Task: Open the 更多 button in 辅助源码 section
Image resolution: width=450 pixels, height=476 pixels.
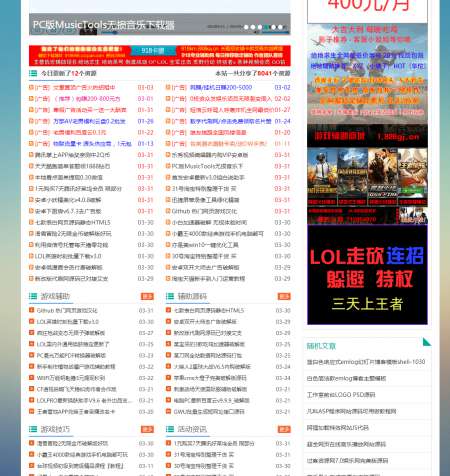Action: click(x=284, y=296)
